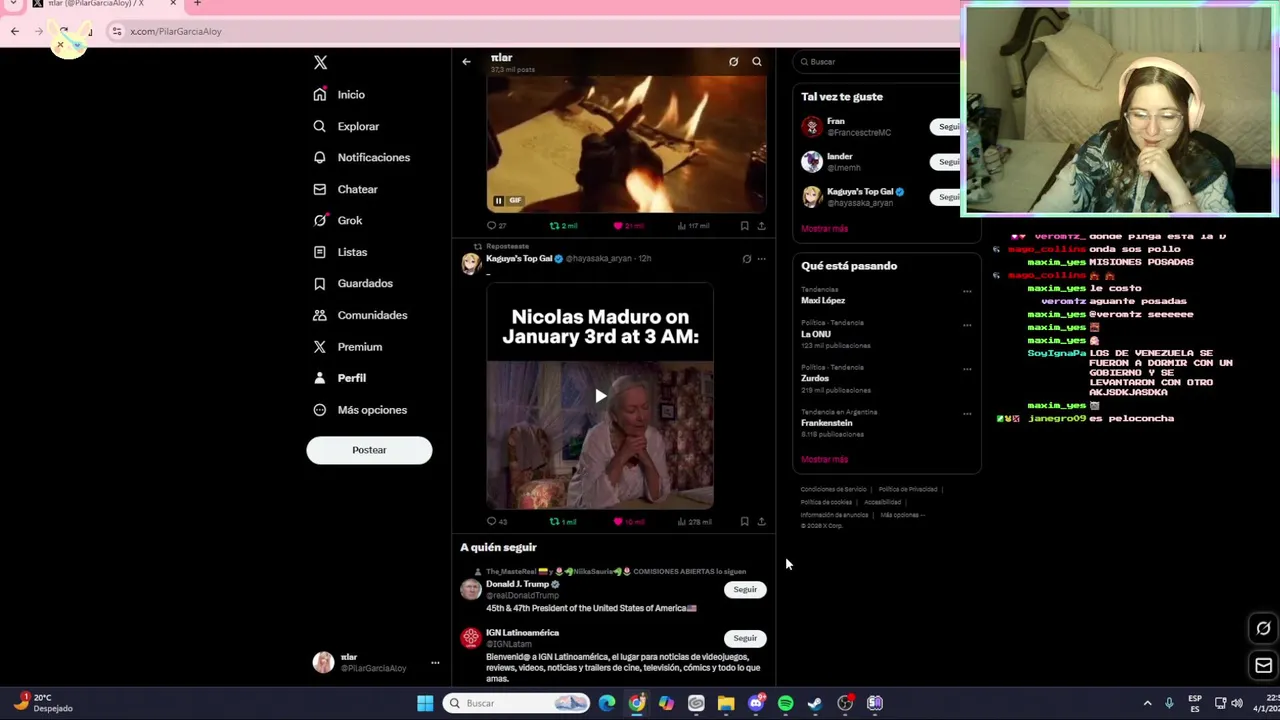Screen dimensions: 1280x720
Task: Open the X logo home link
Action: [320, 62]
